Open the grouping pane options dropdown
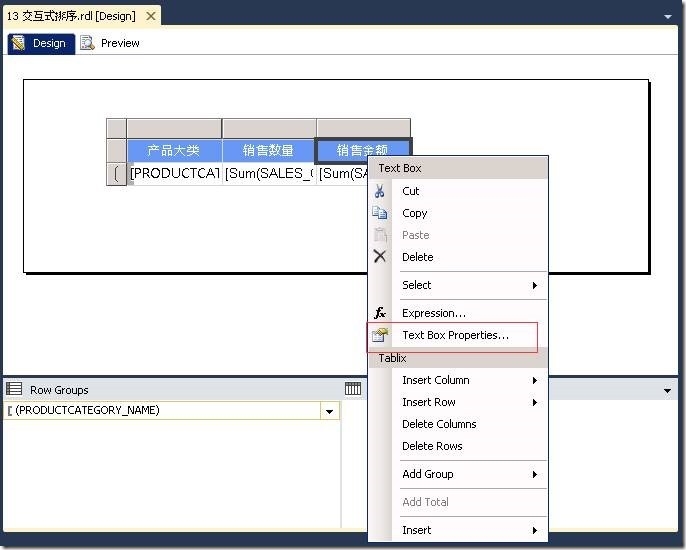Viewport: 686px width, 550px height. (x=667, y=390)
